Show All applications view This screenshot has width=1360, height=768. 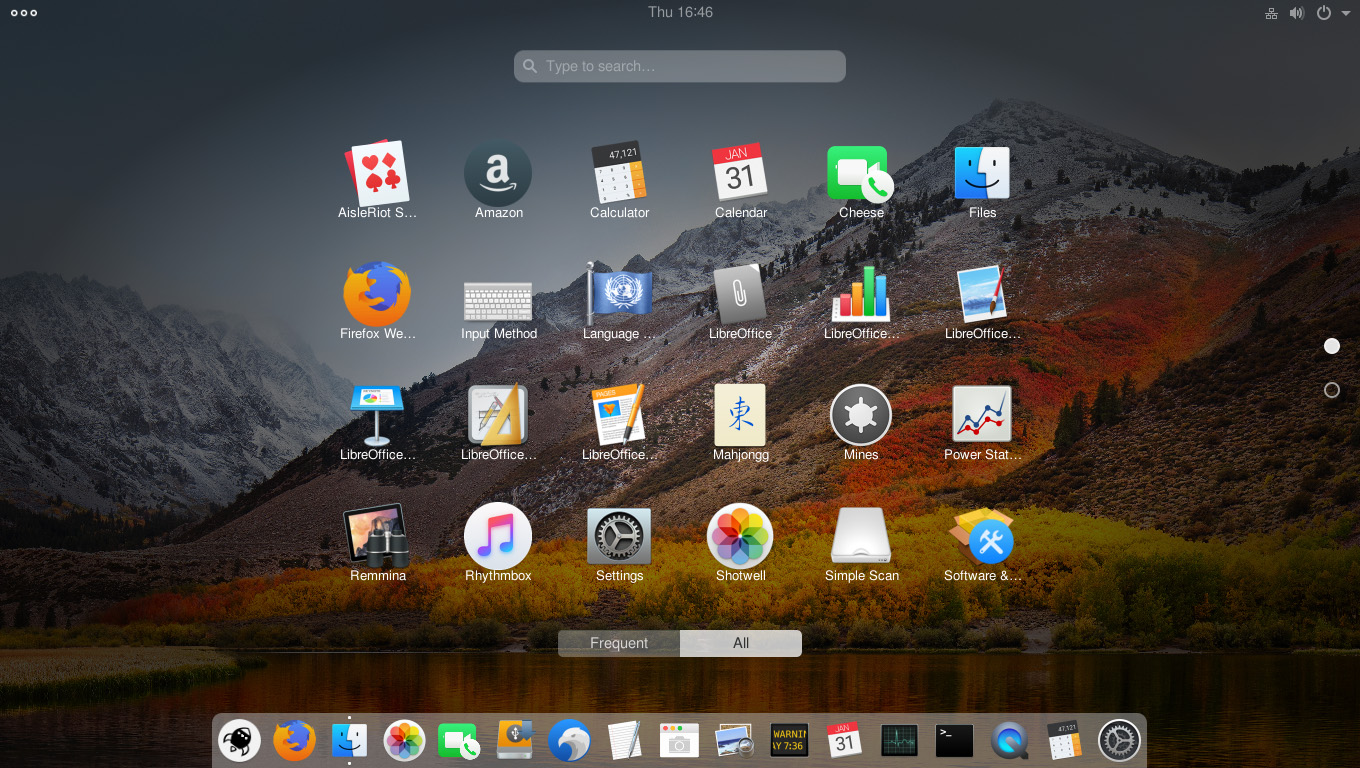click(x=741, y=643)
